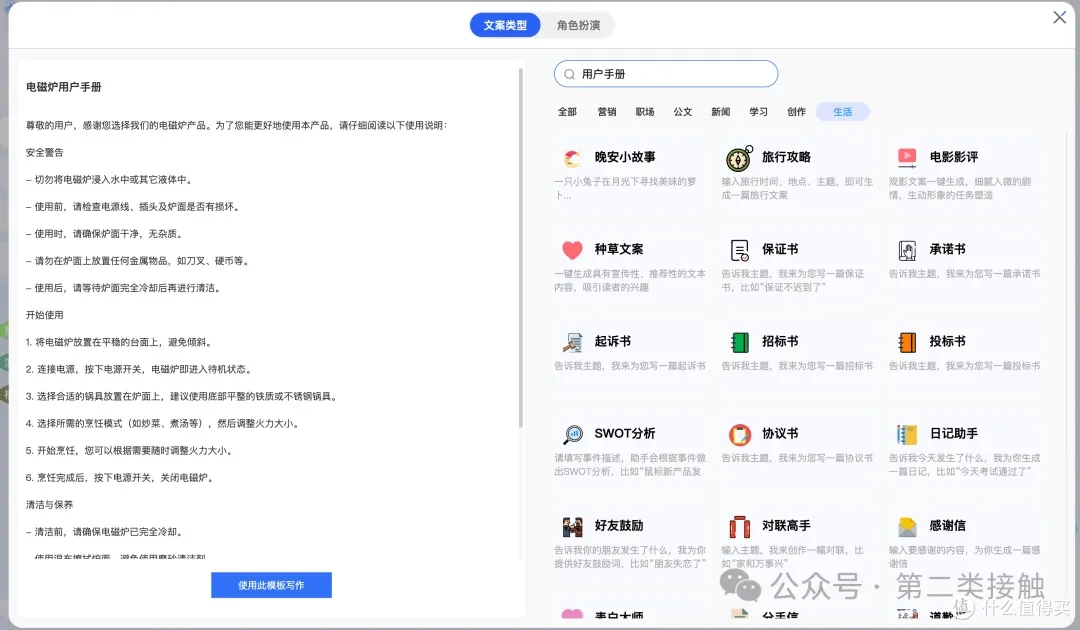Open the 投标书 template title
This screenshot has height=630, width=1080.
(x=947, y=342)
